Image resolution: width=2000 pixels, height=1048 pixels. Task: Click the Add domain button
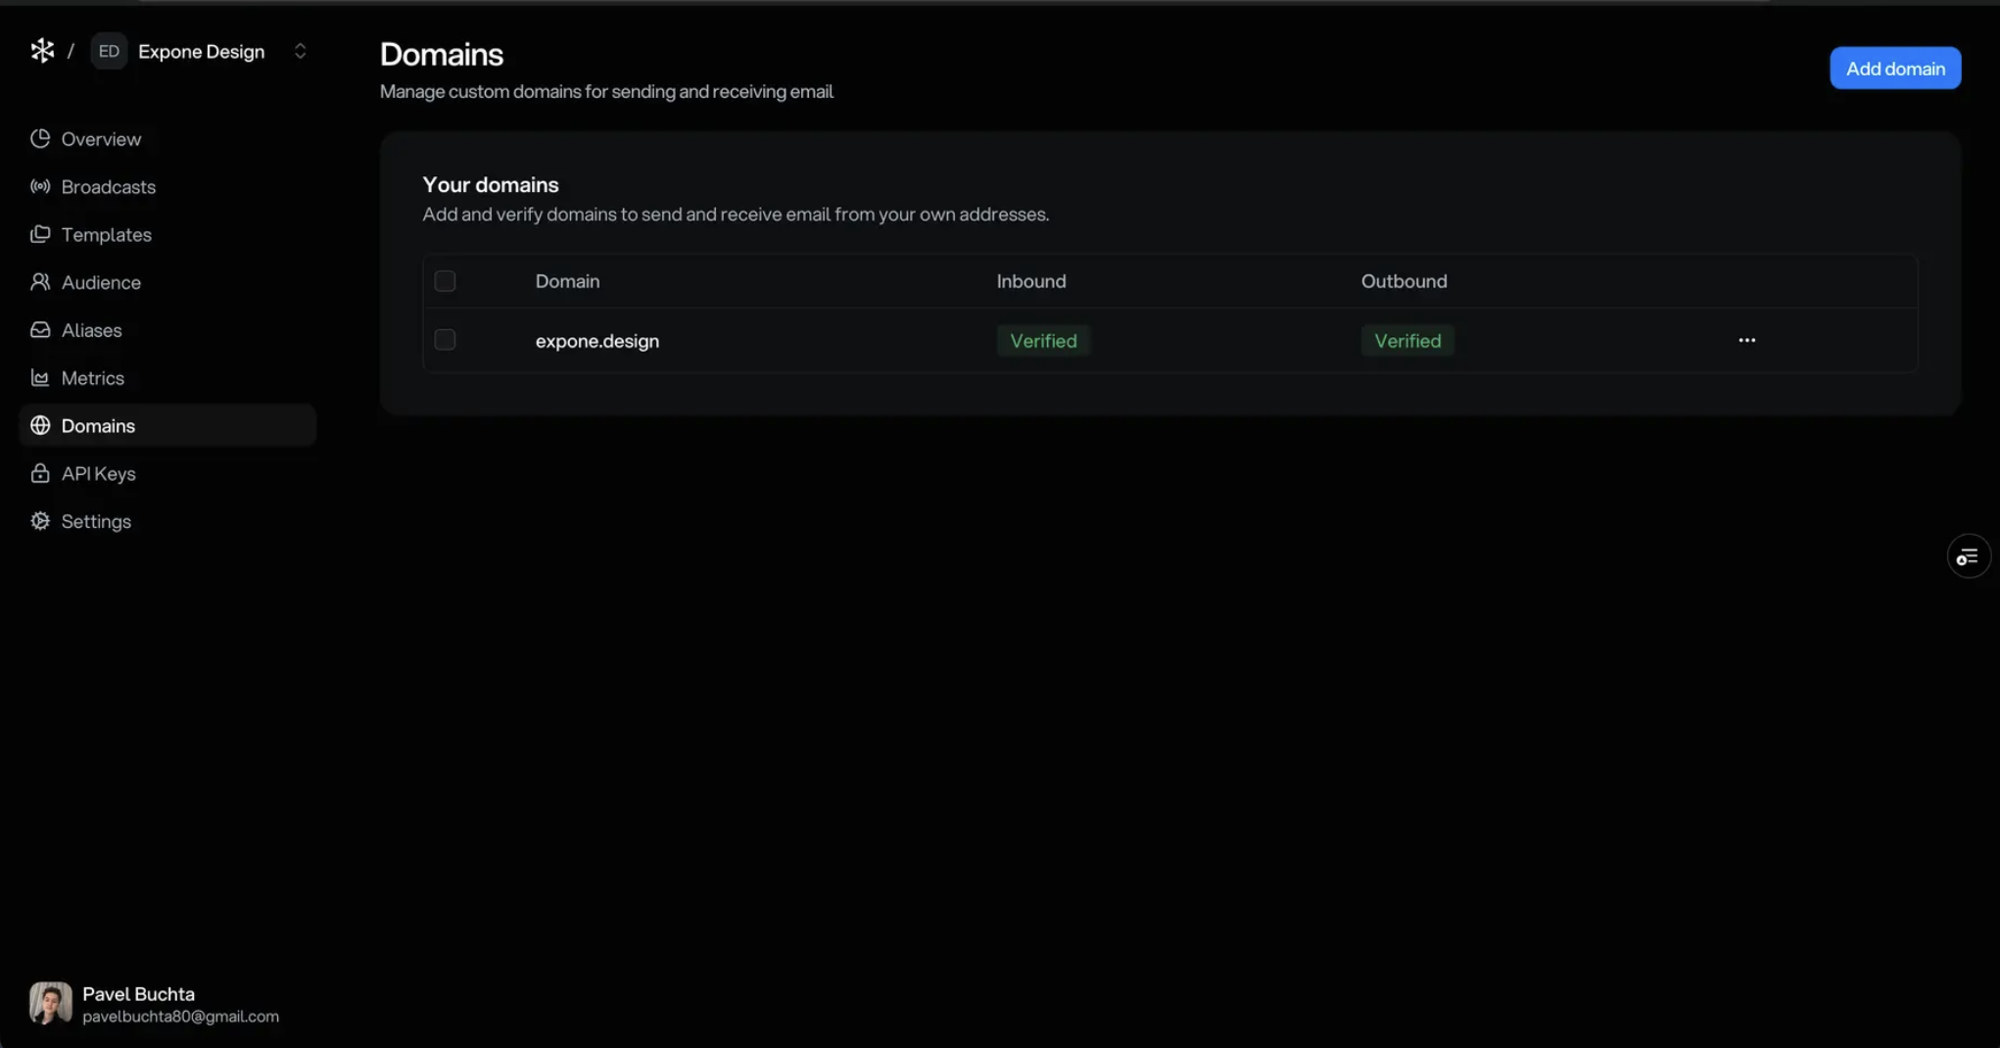[1895, 68]
